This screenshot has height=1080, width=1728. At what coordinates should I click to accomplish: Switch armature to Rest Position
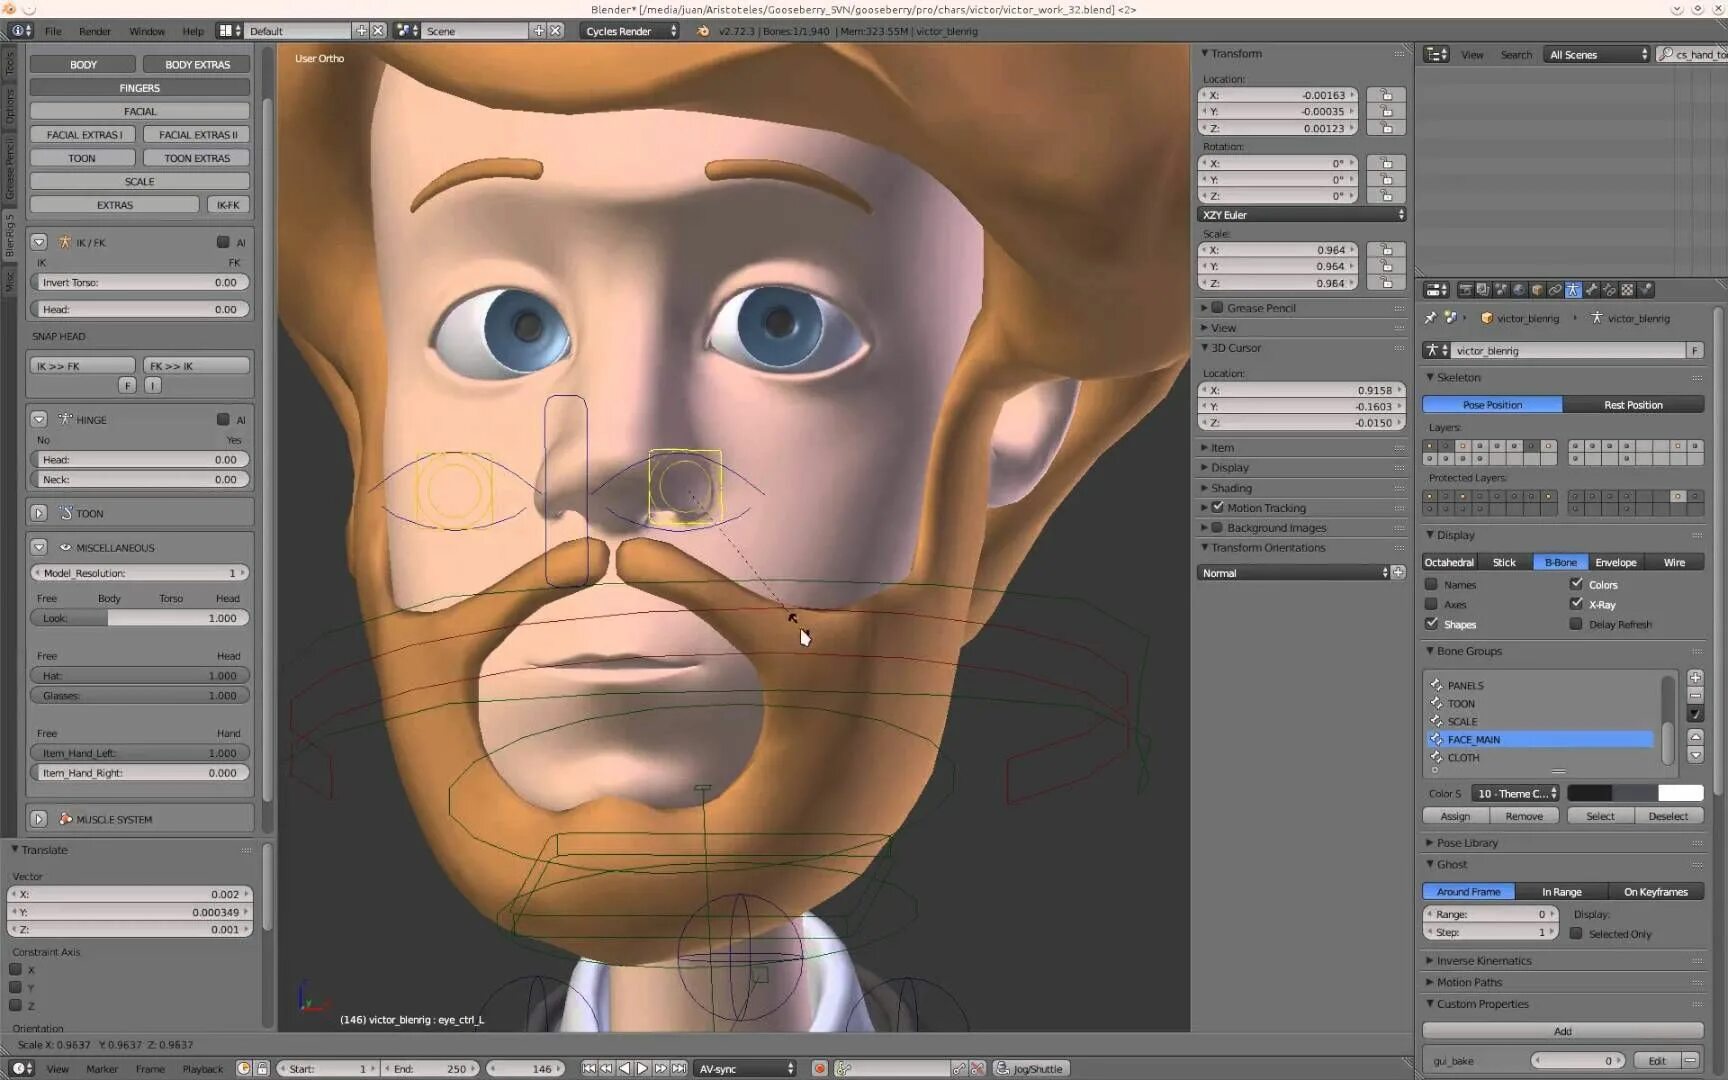[x=1633, y=405]
